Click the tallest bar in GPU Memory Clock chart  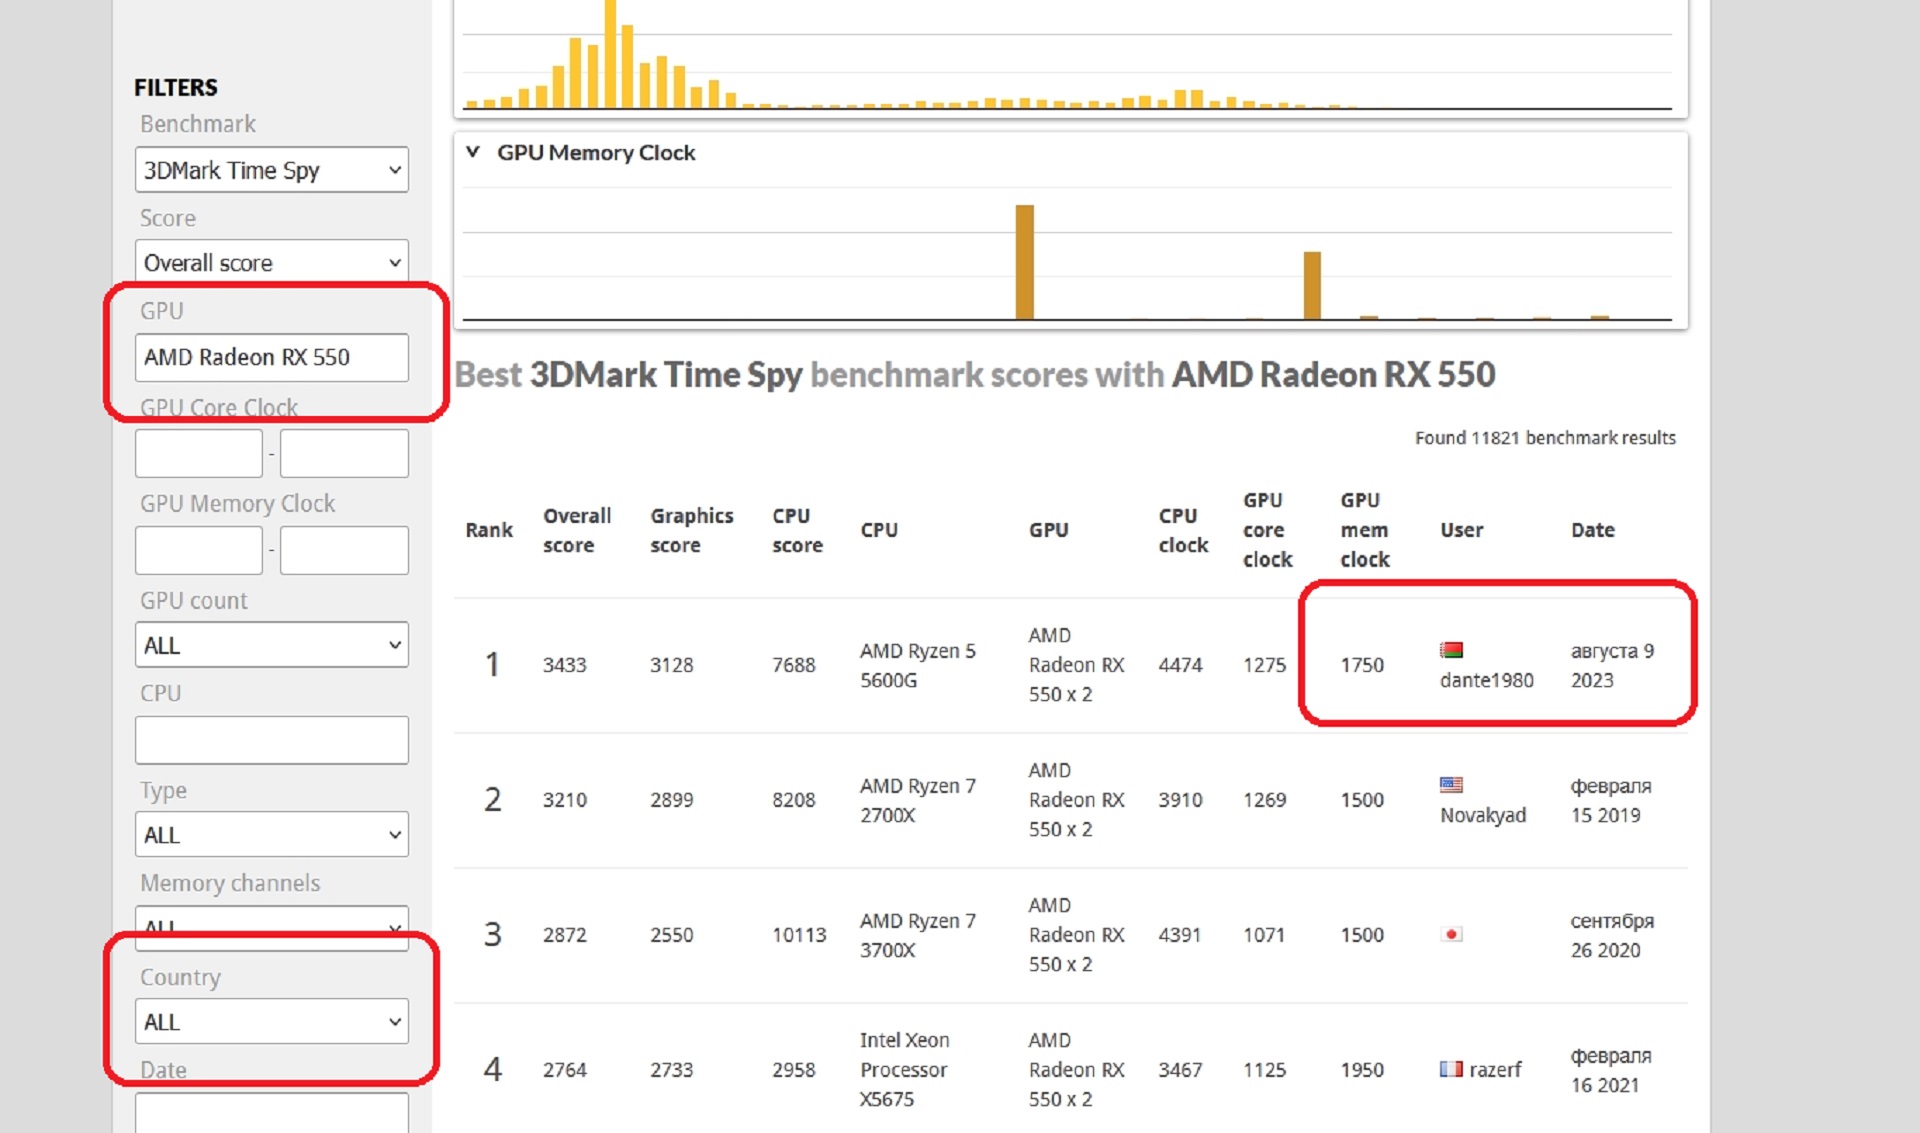1024,262
